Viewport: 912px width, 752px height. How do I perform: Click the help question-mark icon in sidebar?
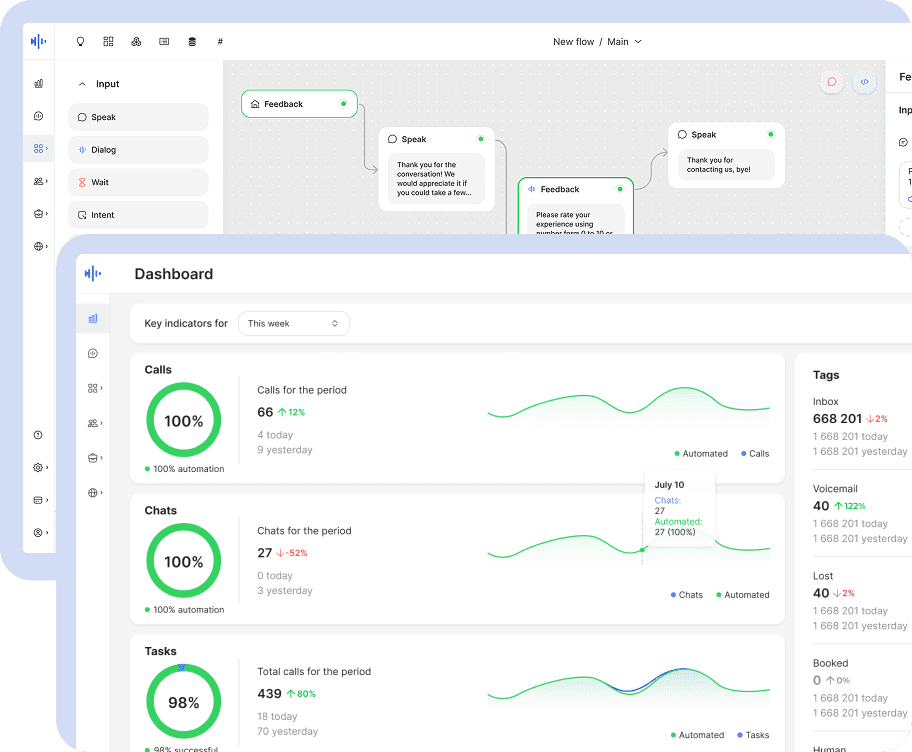pyautogui.click(x=40, y=435)
